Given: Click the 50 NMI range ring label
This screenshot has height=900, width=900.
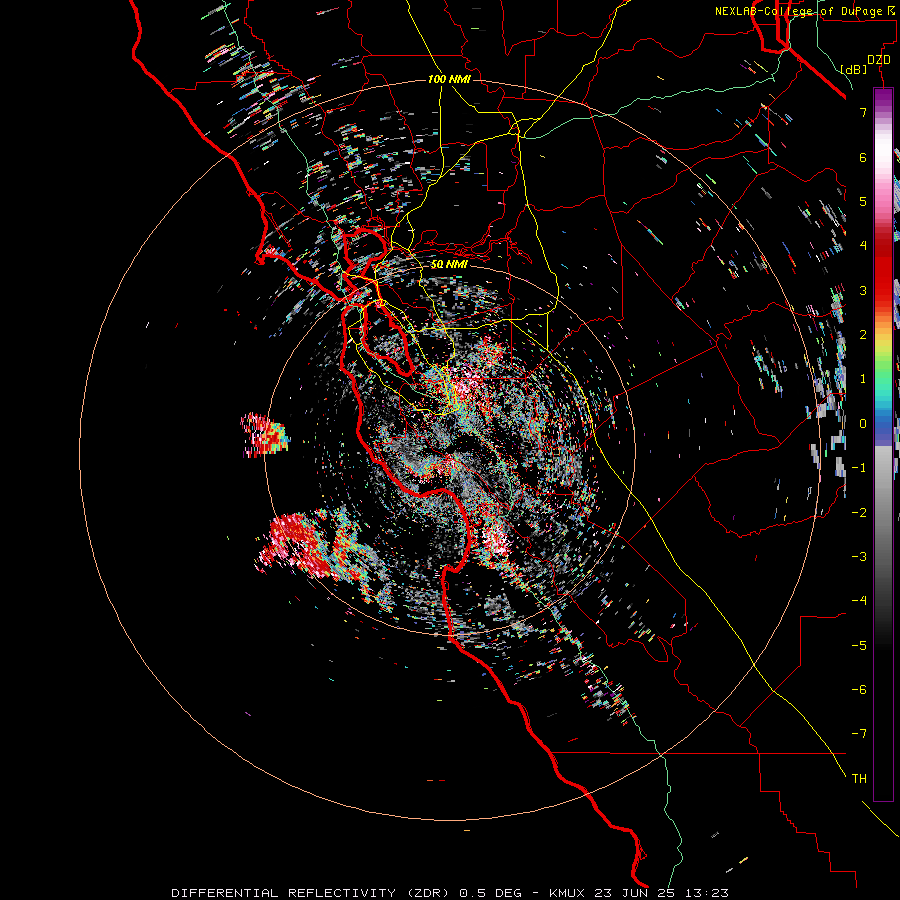Looking at the screenshot, I should (x=449, y=265).
